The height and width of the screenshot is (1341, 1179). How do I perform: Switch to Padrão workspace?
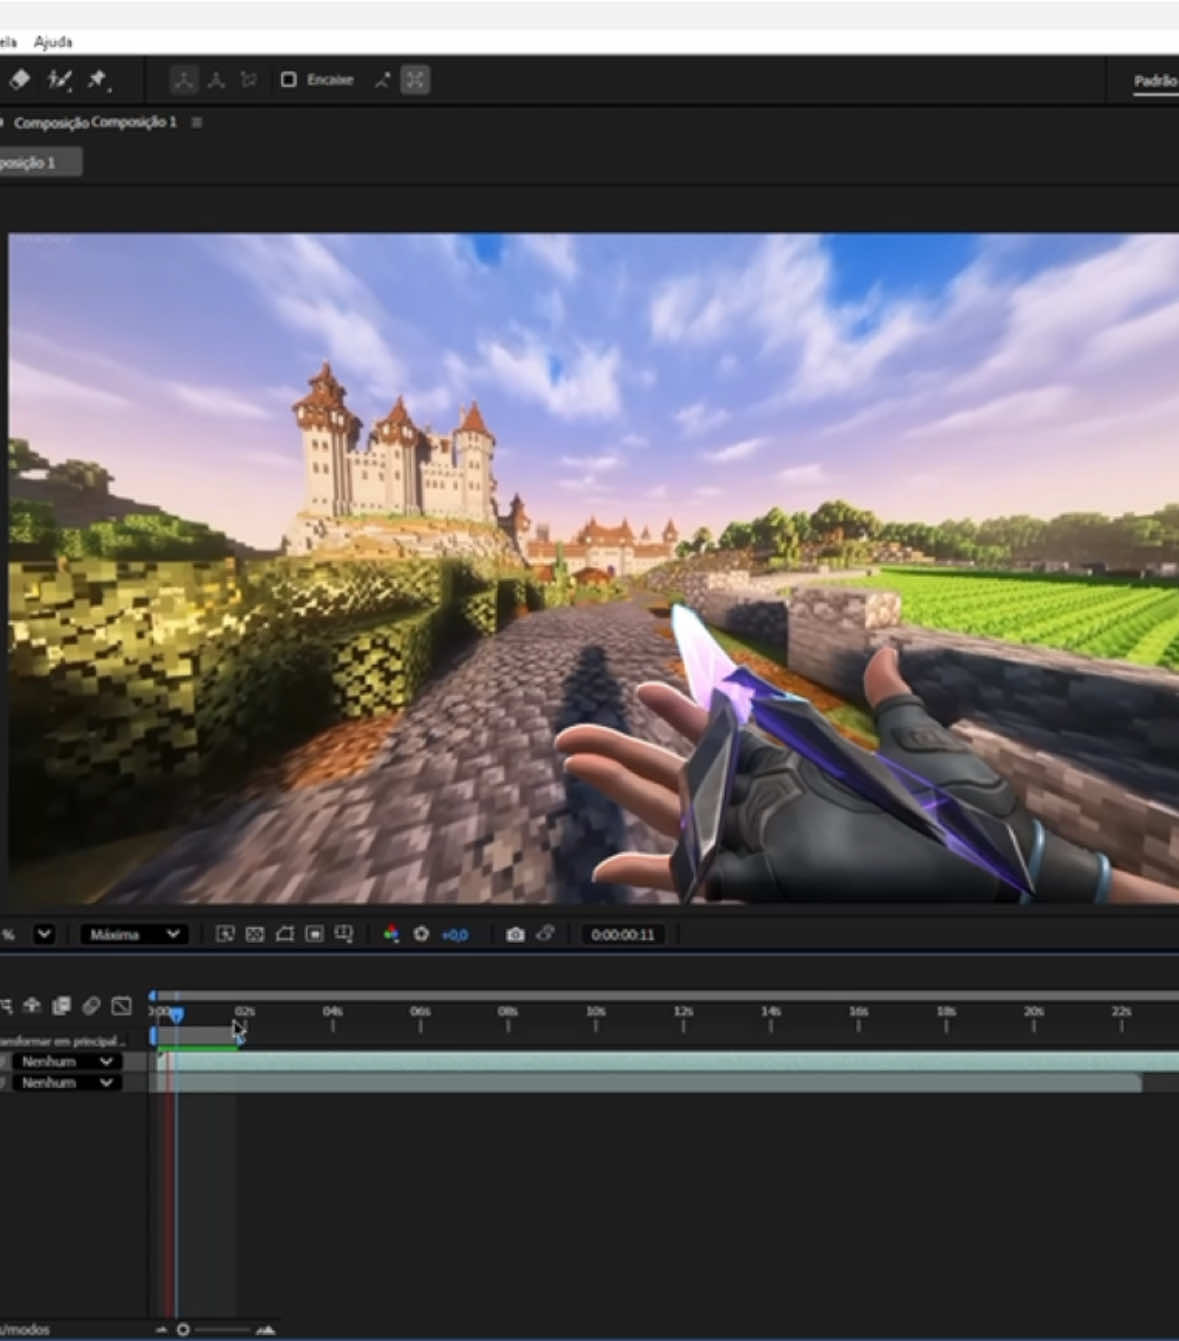click(x=1156, y=81)
